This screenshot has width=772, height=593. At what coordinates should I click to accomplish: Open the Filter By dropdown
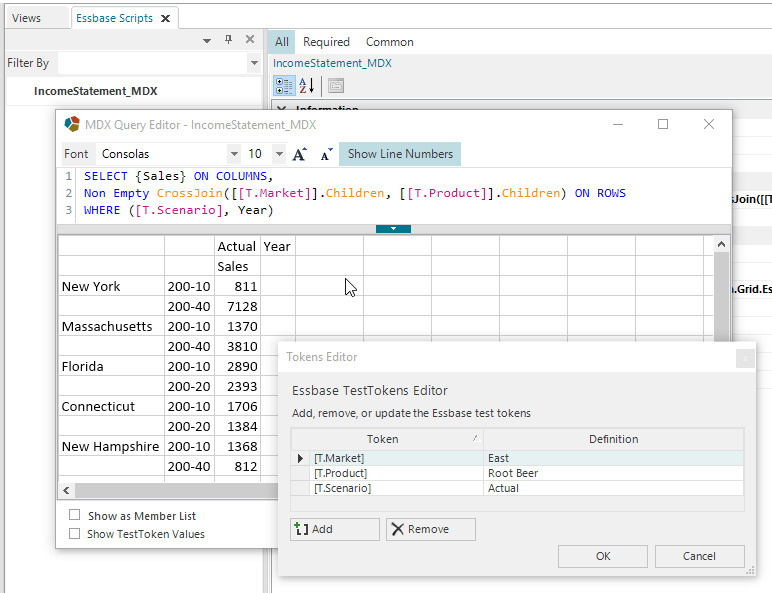point(254,63)
